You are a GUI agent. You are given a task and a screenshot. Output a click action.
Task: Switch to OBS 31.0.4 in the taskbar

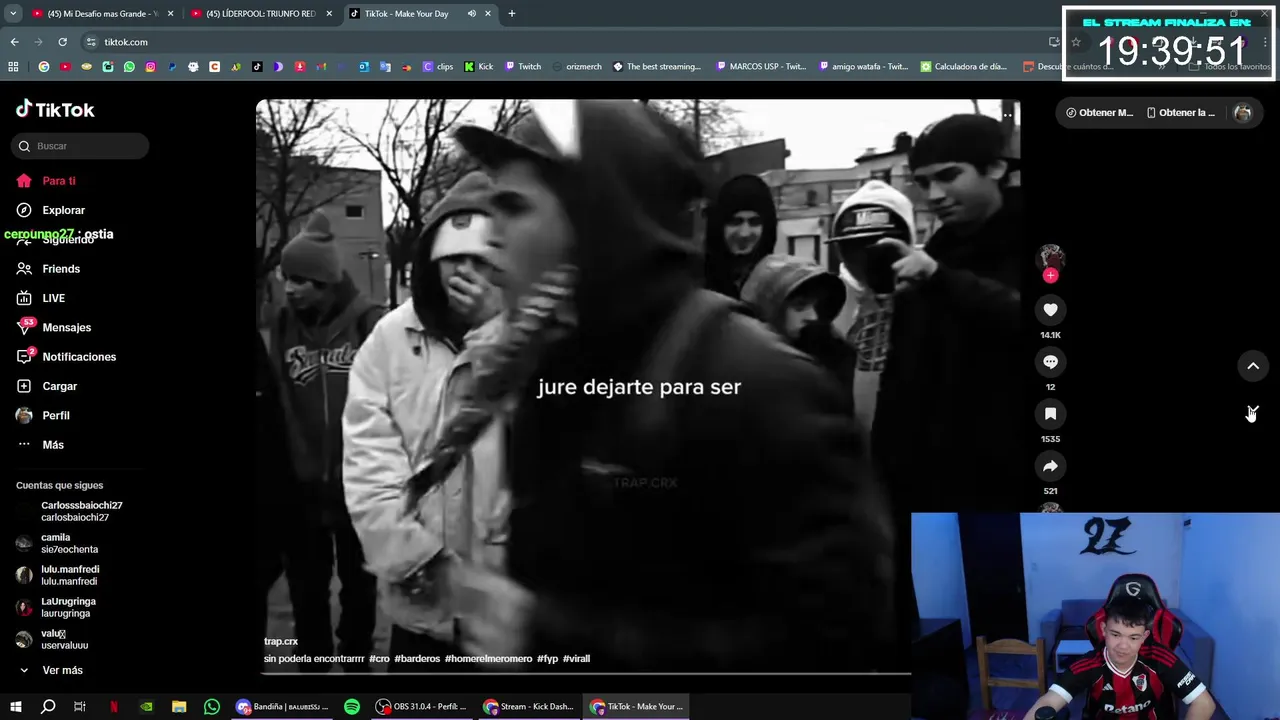tap(421, 707)
